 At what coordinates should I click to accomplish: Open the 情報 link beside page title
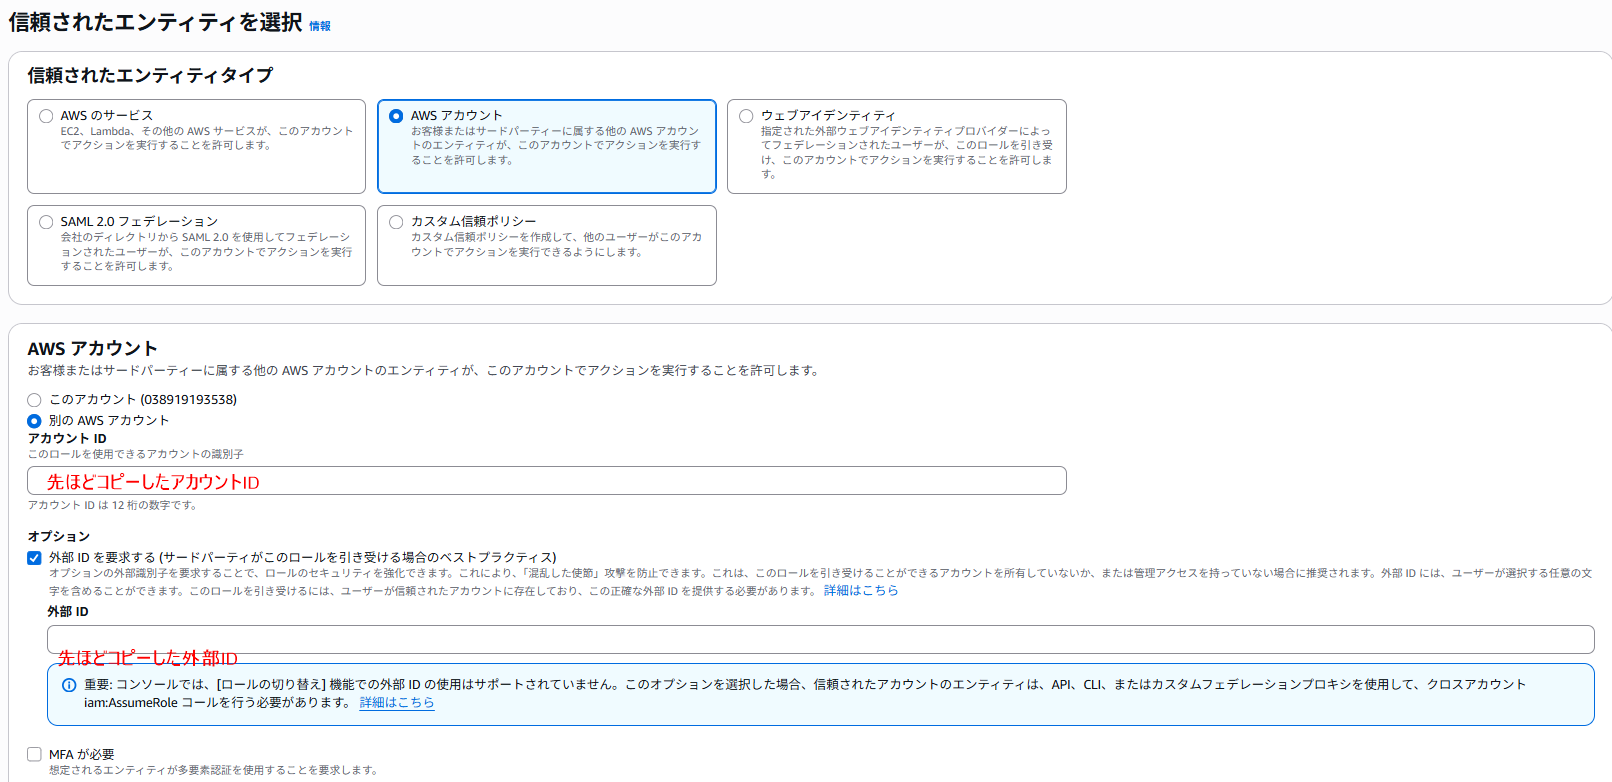point(320,26)
